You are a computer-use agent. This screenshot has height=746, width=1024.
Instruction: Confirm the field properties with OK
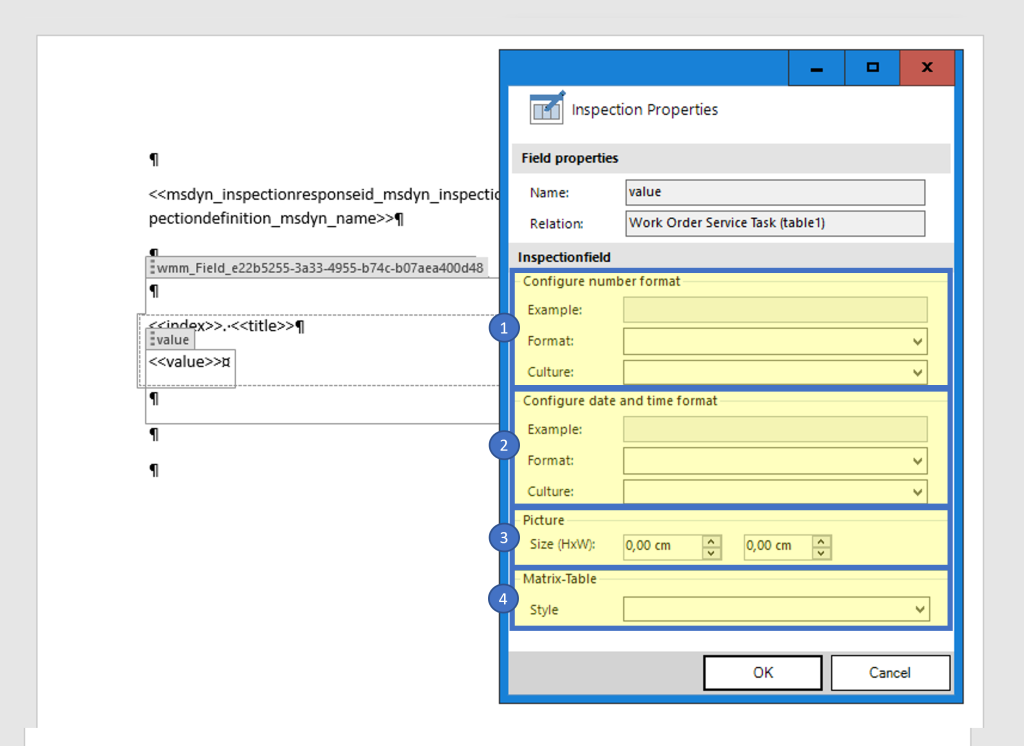762,672
